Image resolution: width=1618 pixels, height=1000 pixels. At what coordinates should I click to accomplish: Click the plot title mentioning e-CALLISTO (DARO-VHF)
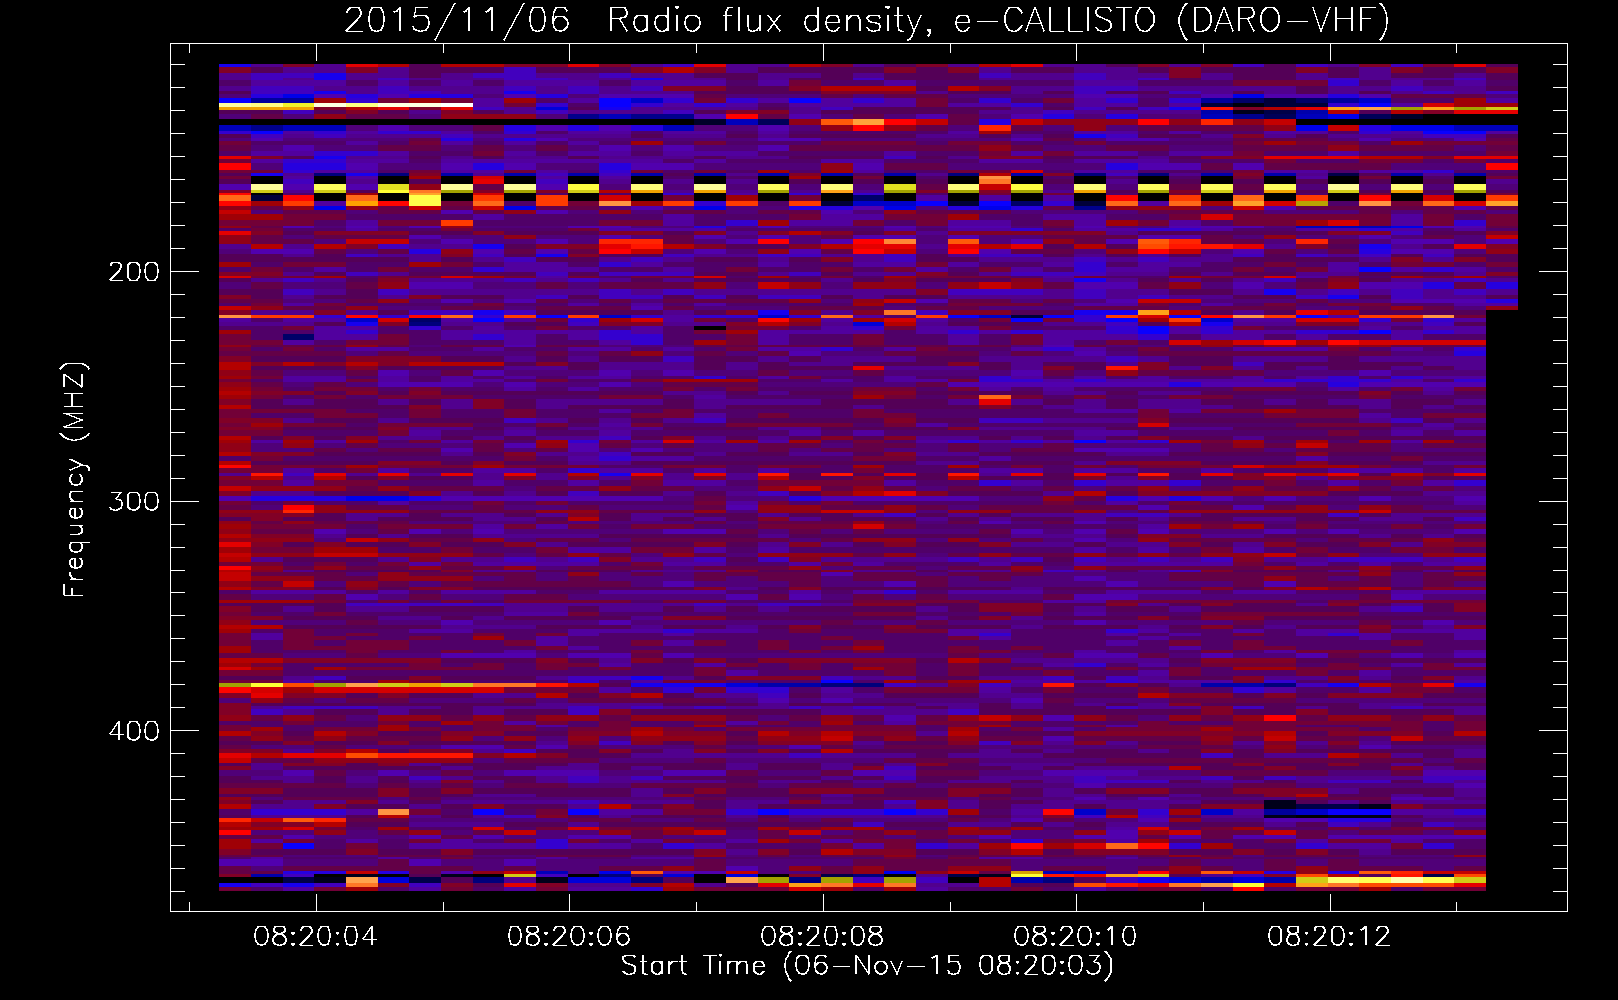867,20
